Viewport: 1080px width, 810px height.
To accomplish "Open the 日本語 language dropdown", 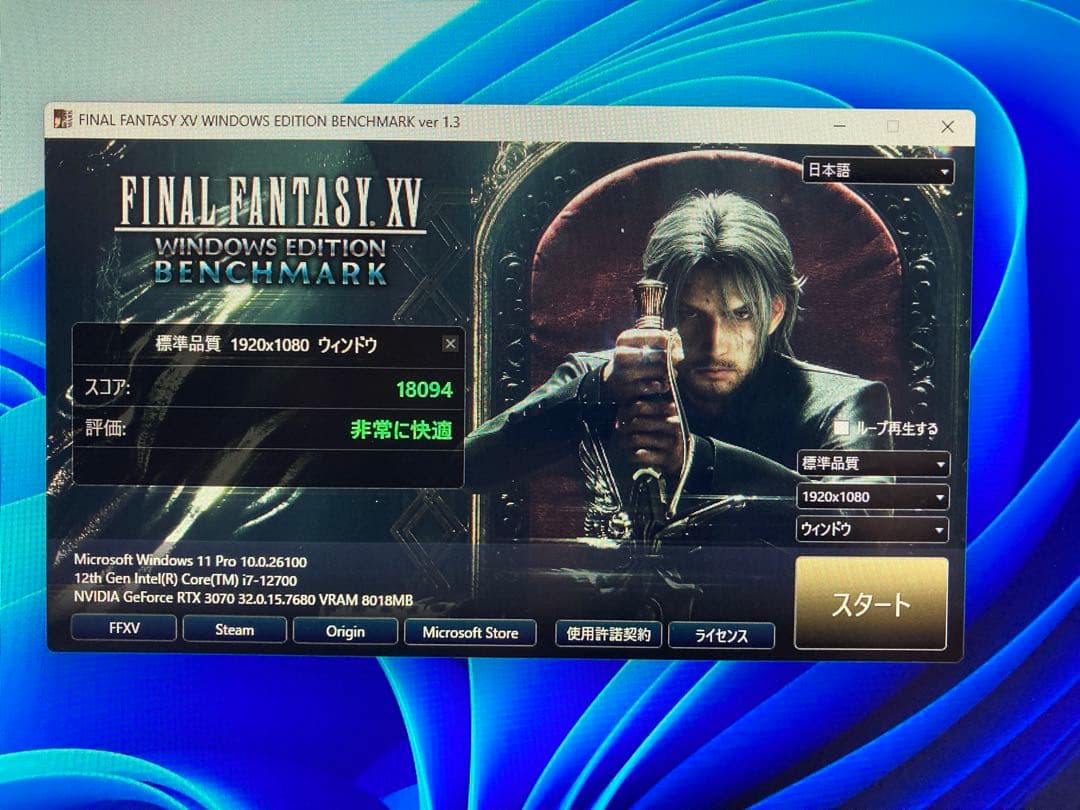I will (878, 171).
